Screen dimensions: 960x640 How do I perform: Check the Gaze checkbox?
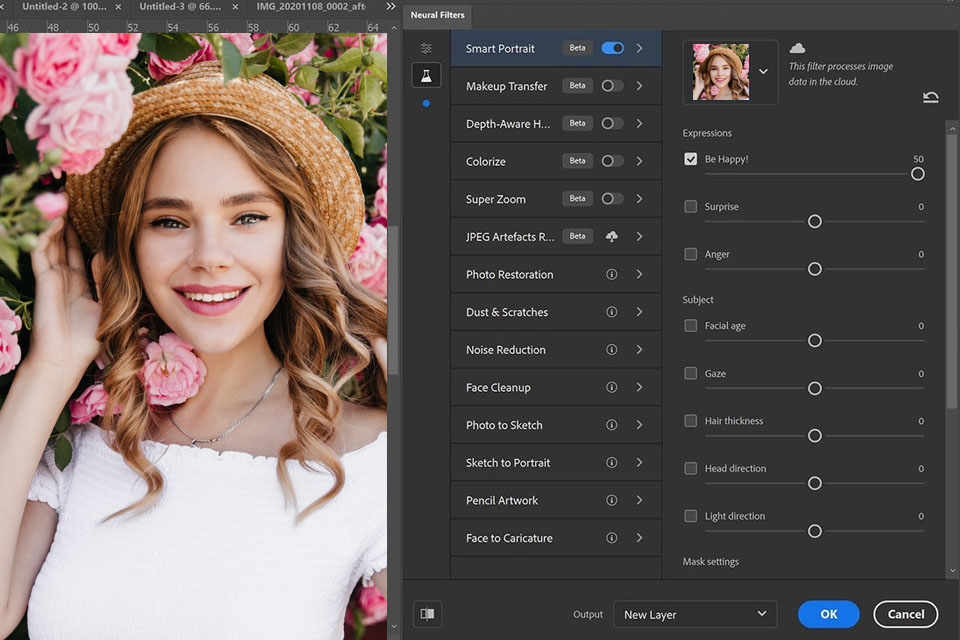point(691,374)
